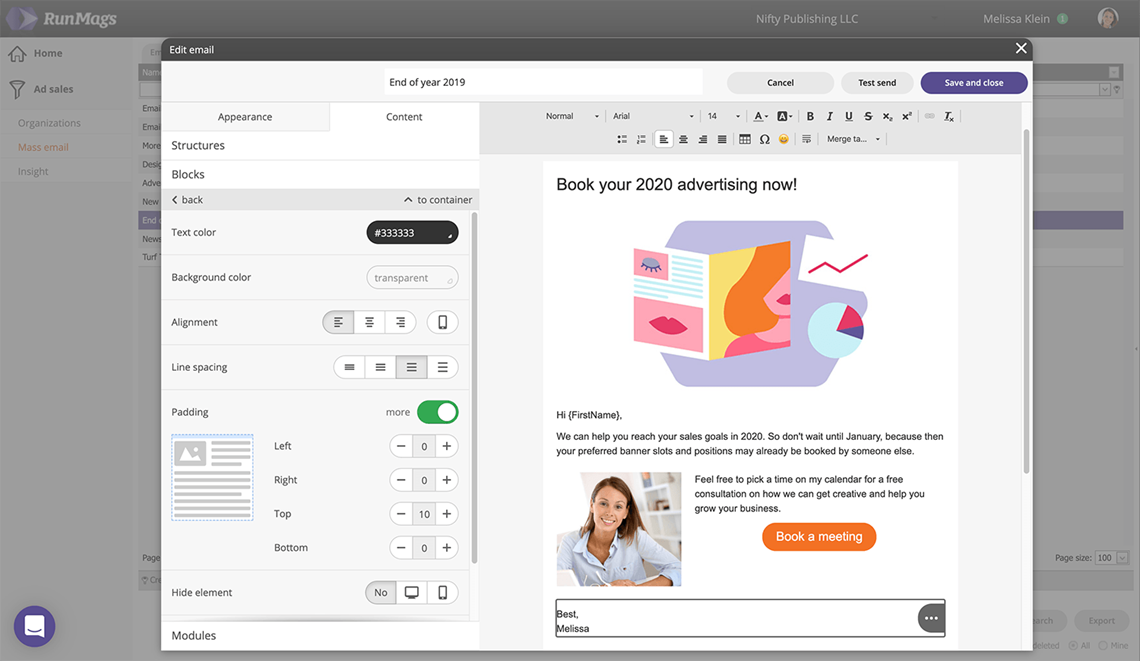Viewport: 1140px width, 661px height.
Task: Set block alignment to left
Action: (x=338, y=322)
